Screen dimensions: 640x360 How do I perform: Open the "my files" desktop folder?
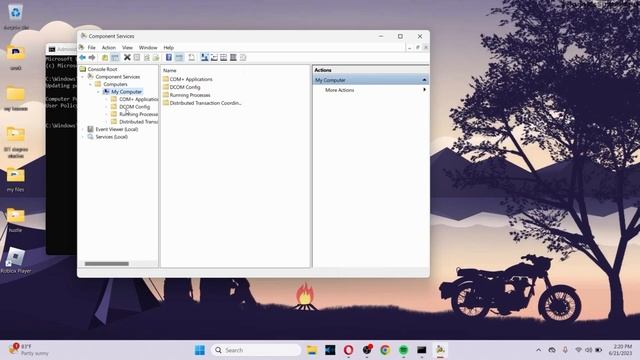coord(16,180)
